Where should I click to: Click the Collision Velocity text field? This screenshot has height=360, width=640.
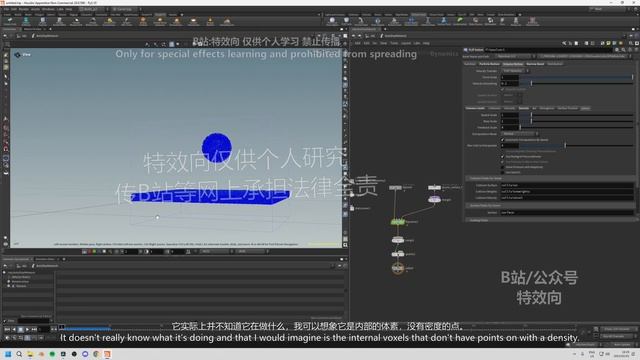point(567,198)
